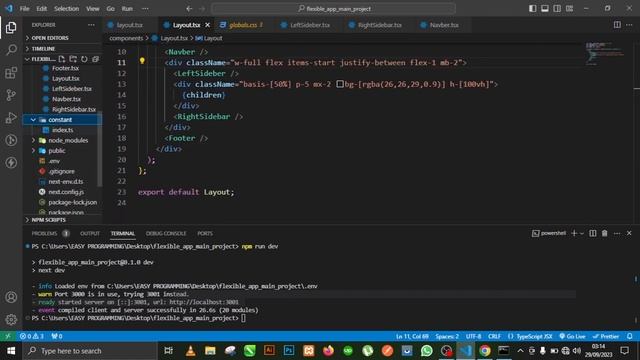Open terminal launch profile dropdown arrow
The image size is (640, 360).
pyautogui.click(x=582, y=233)
